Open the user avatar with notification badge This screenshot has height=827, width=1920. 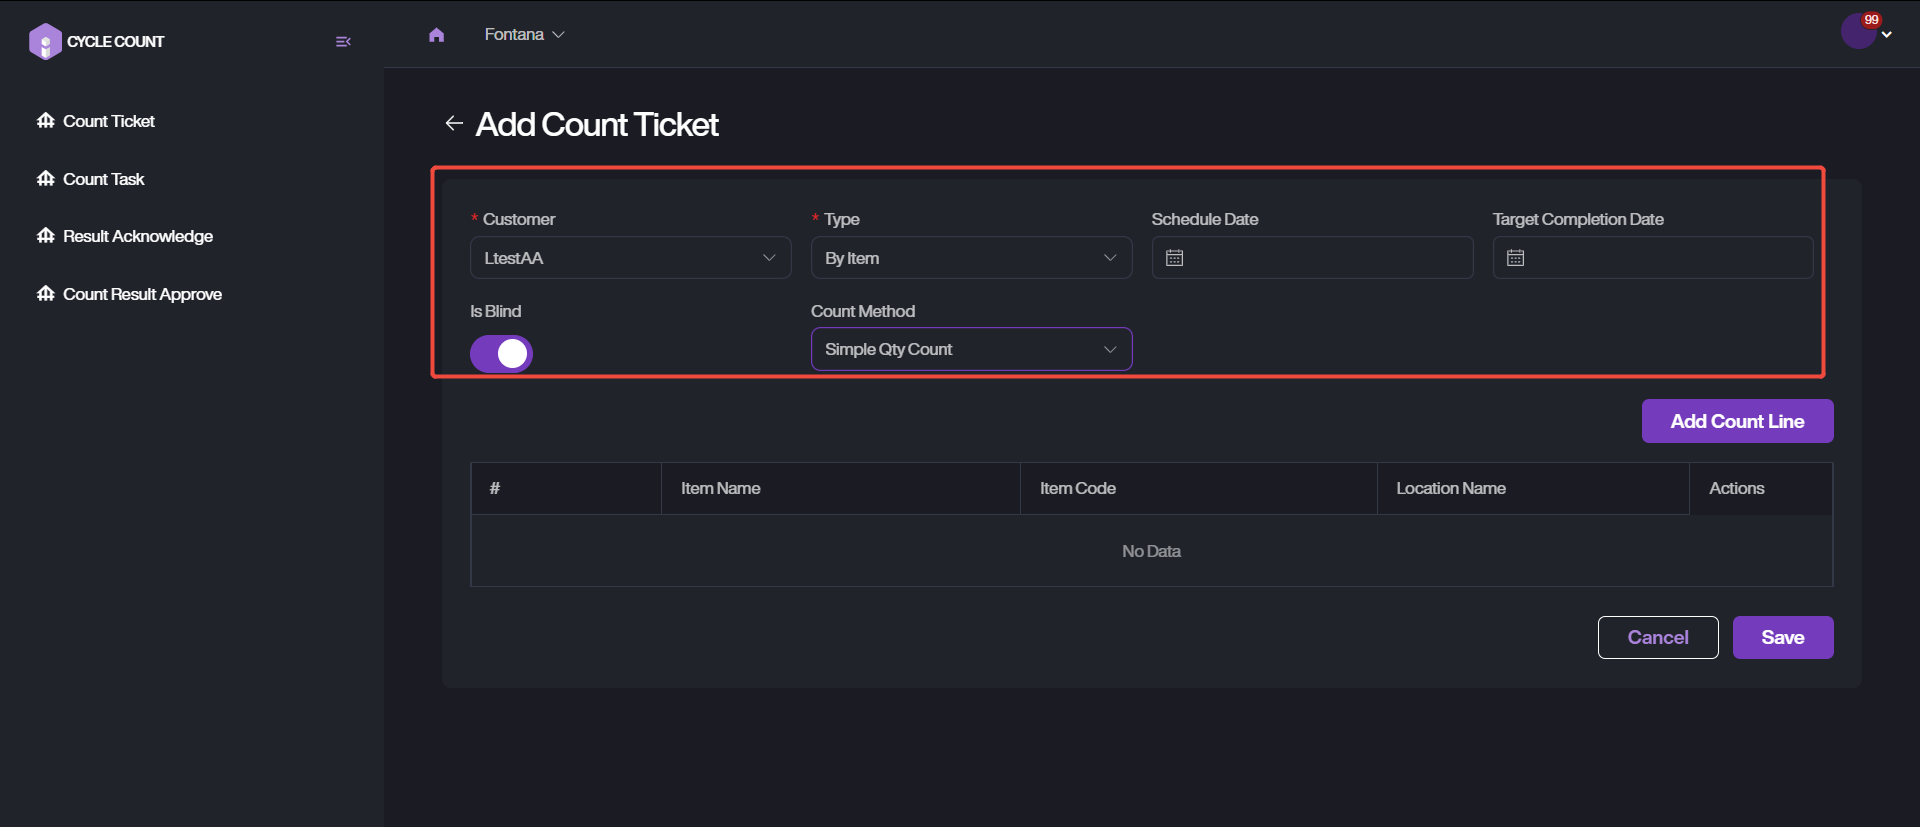1859,32
